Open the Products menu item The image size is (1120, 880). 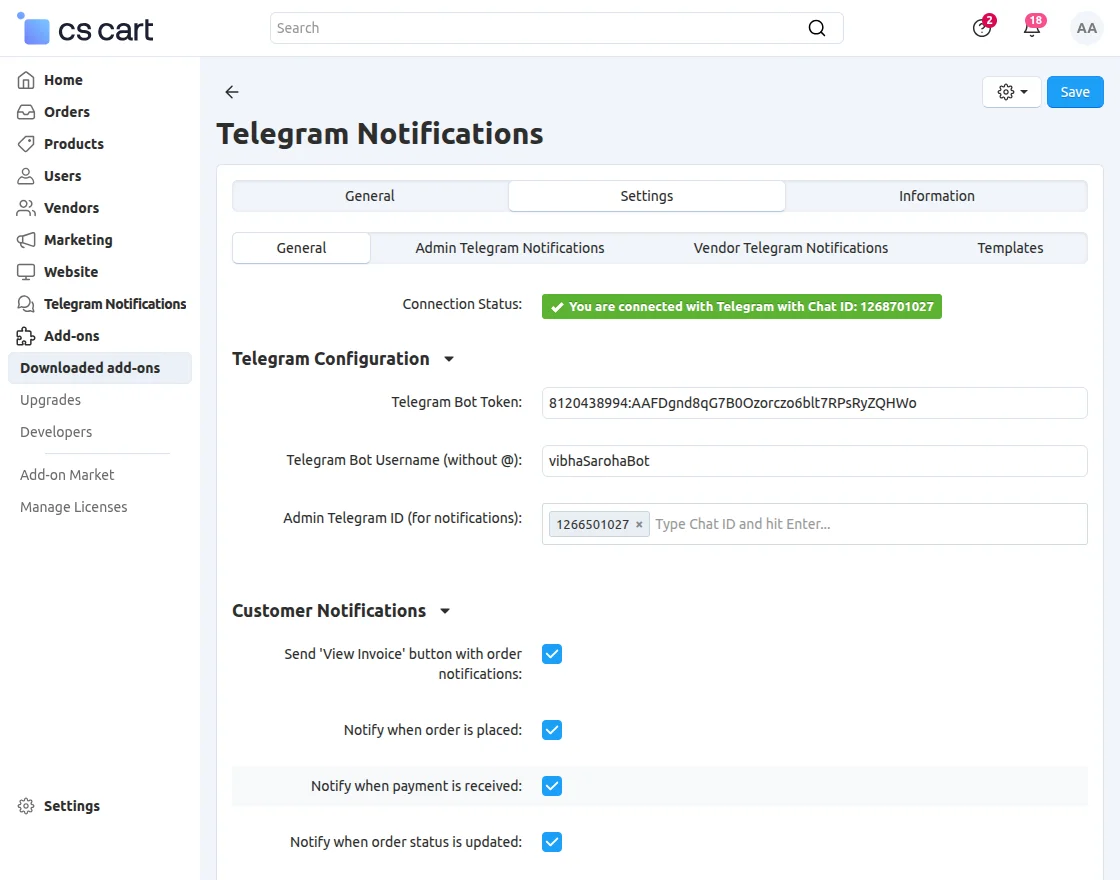click(x=74, y=144)
